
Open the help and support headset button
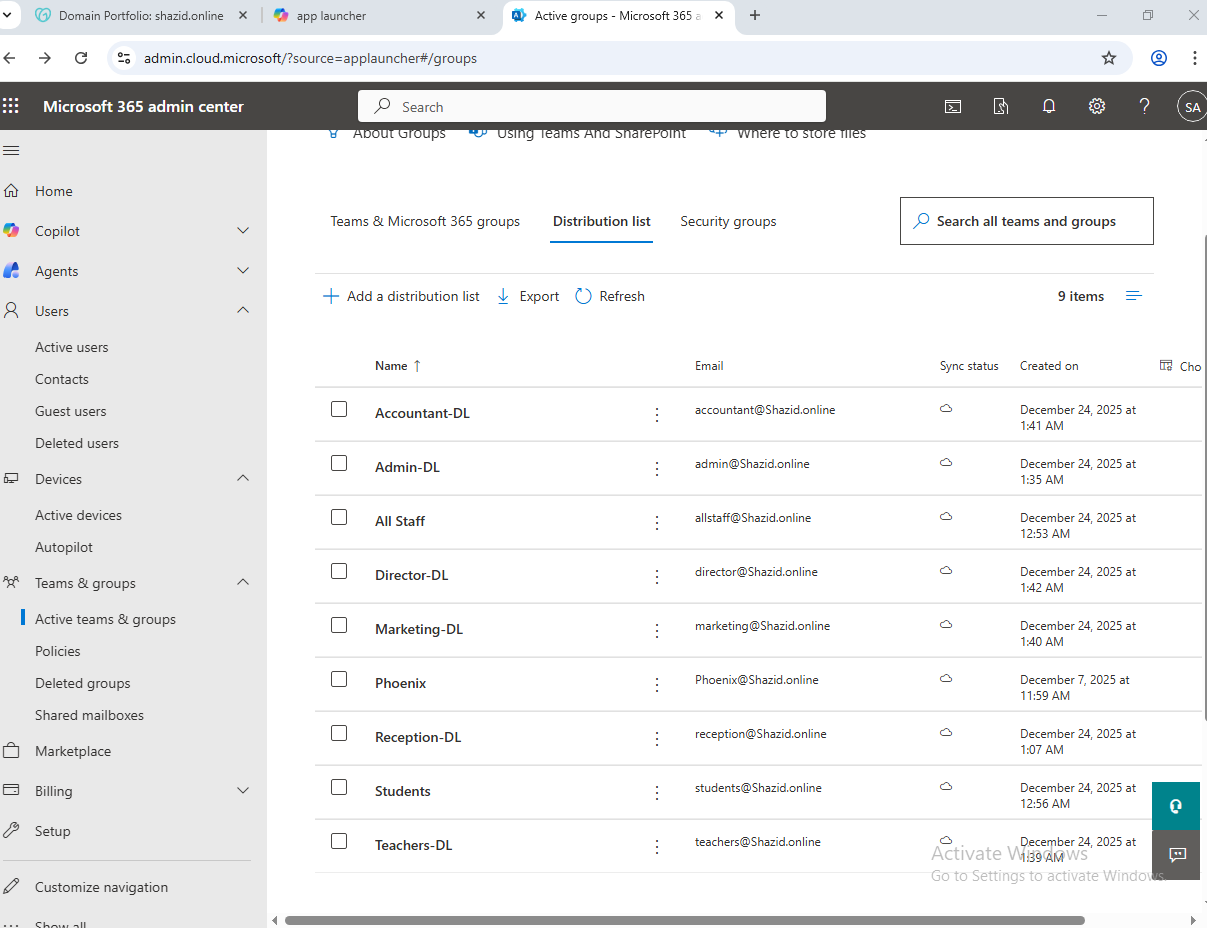(1176, 806)
